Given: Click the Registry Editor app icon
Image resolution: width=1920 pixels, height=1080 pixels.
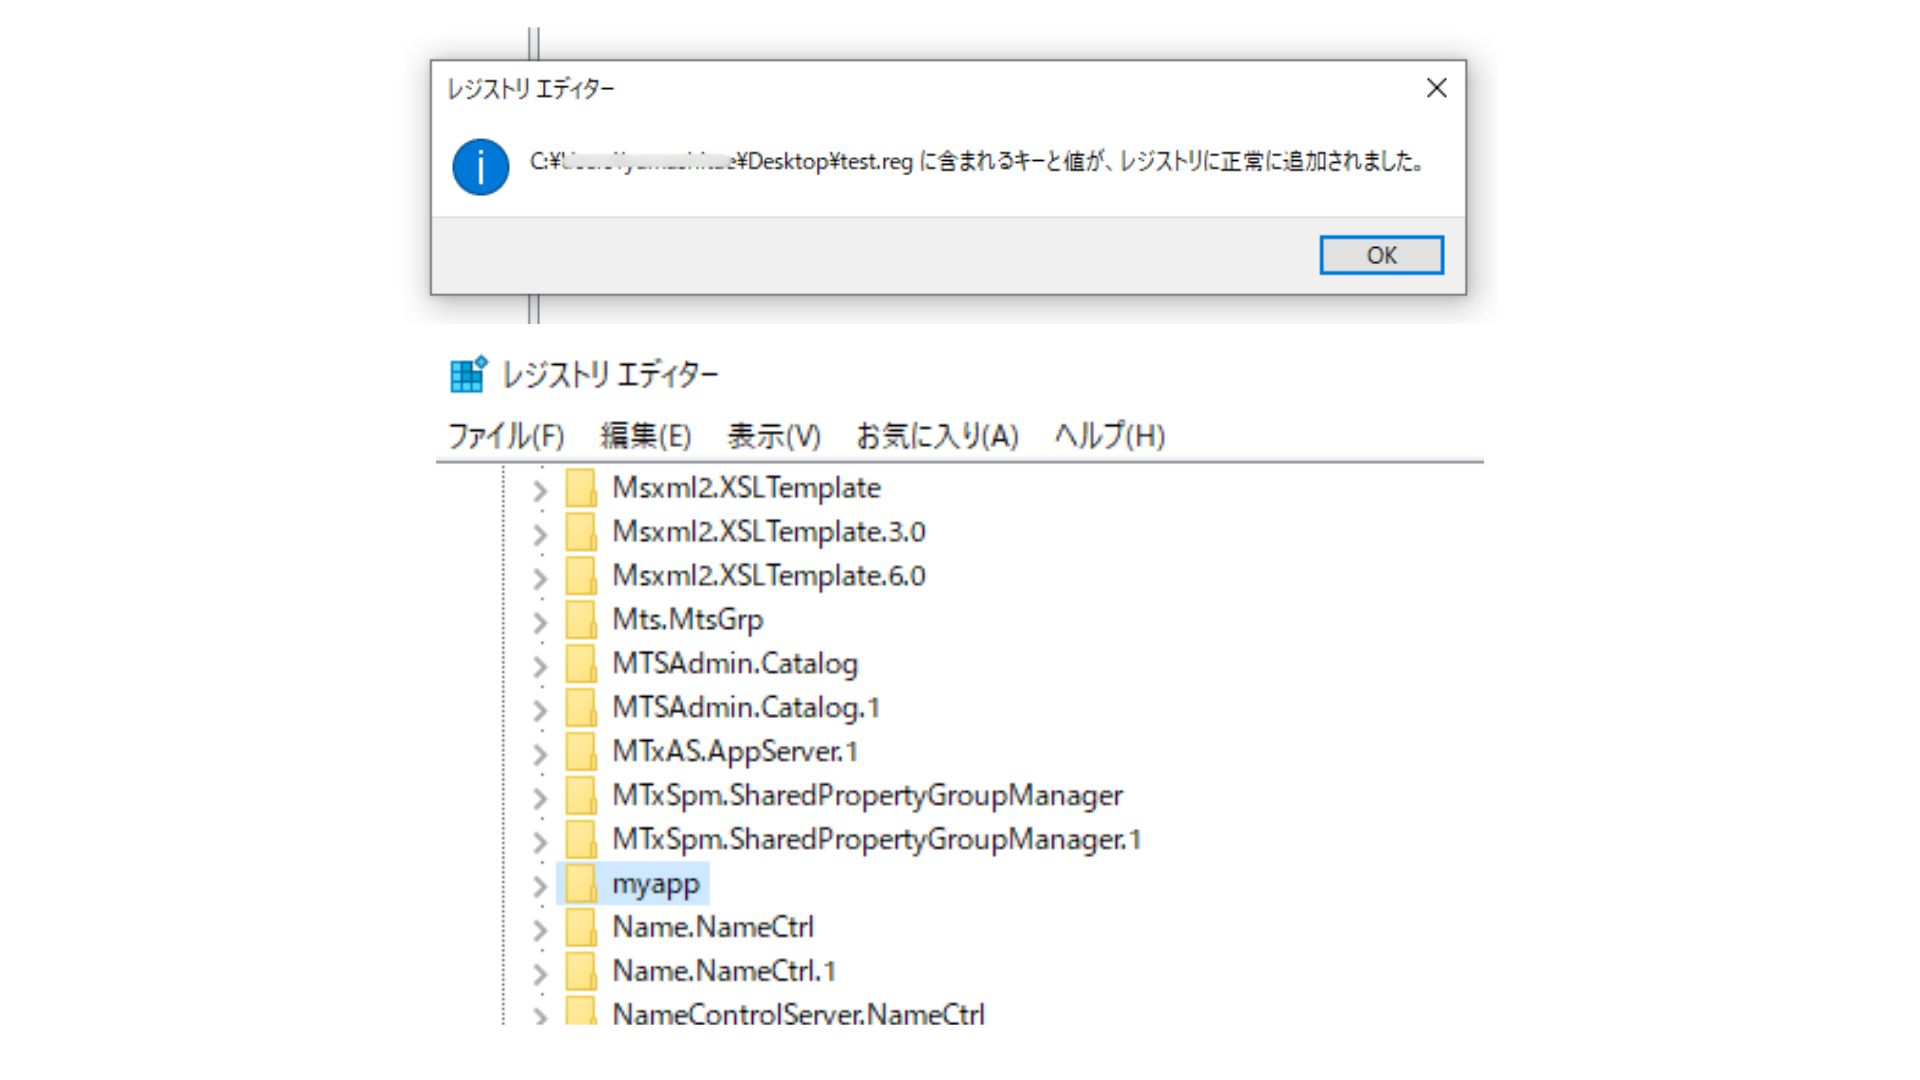Looking at the screenshot, I should point(468,374).
